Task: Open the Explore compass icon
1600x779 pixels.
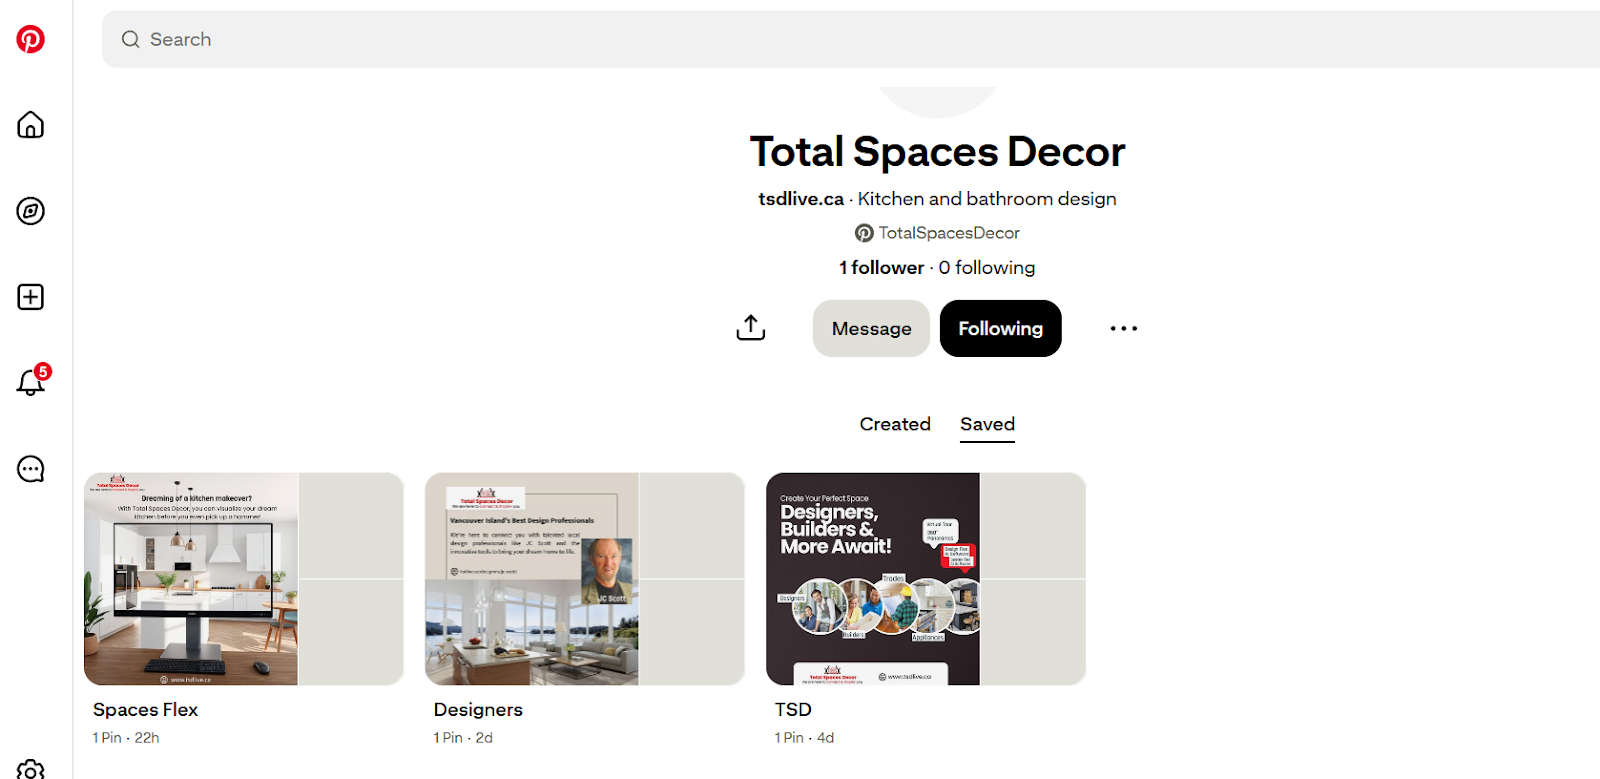Action: click(x=31, y=211)
